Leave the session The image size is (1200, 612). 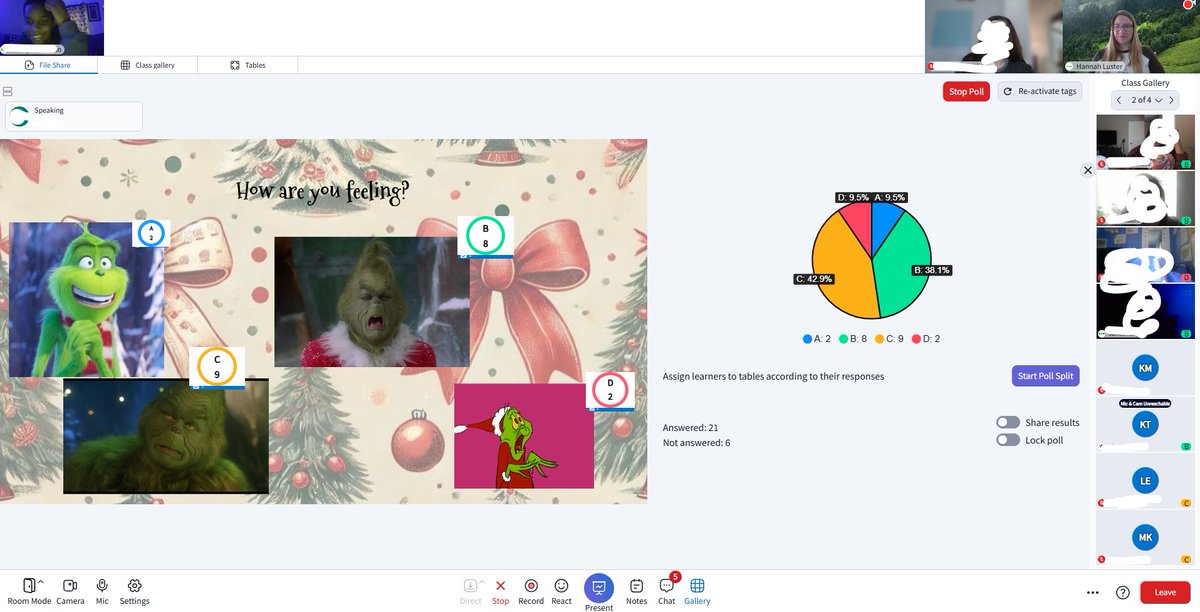click(x=1165, y=592)
